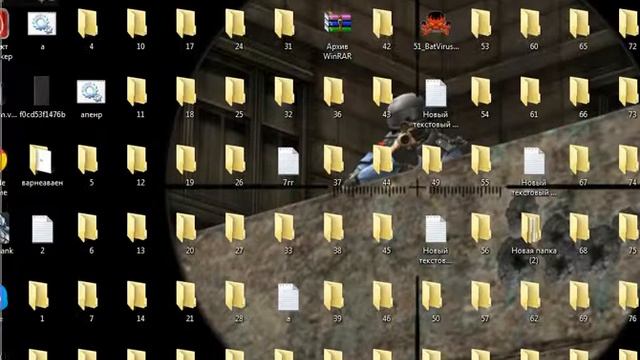Open folder 42

point(383,24)
